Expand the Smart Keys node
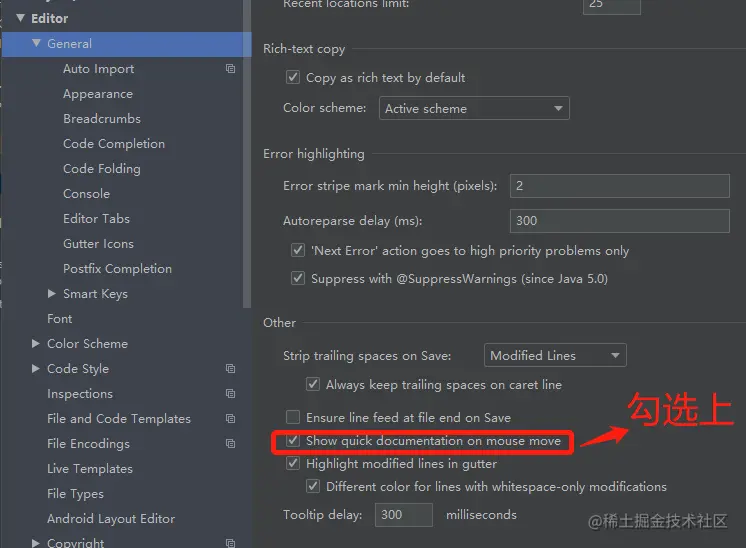The width and height of the screenshot is (746, 548). [x=52, y=294]
